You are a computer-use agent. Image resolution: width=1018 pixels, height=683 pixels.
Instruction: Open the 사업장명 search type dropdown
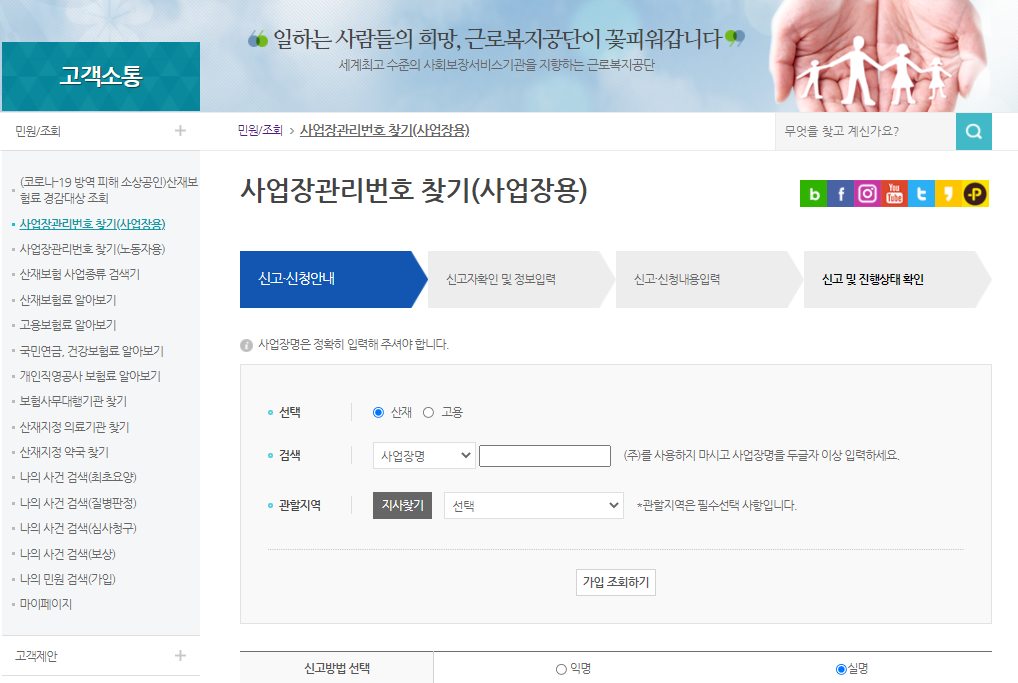coord(421,455)
